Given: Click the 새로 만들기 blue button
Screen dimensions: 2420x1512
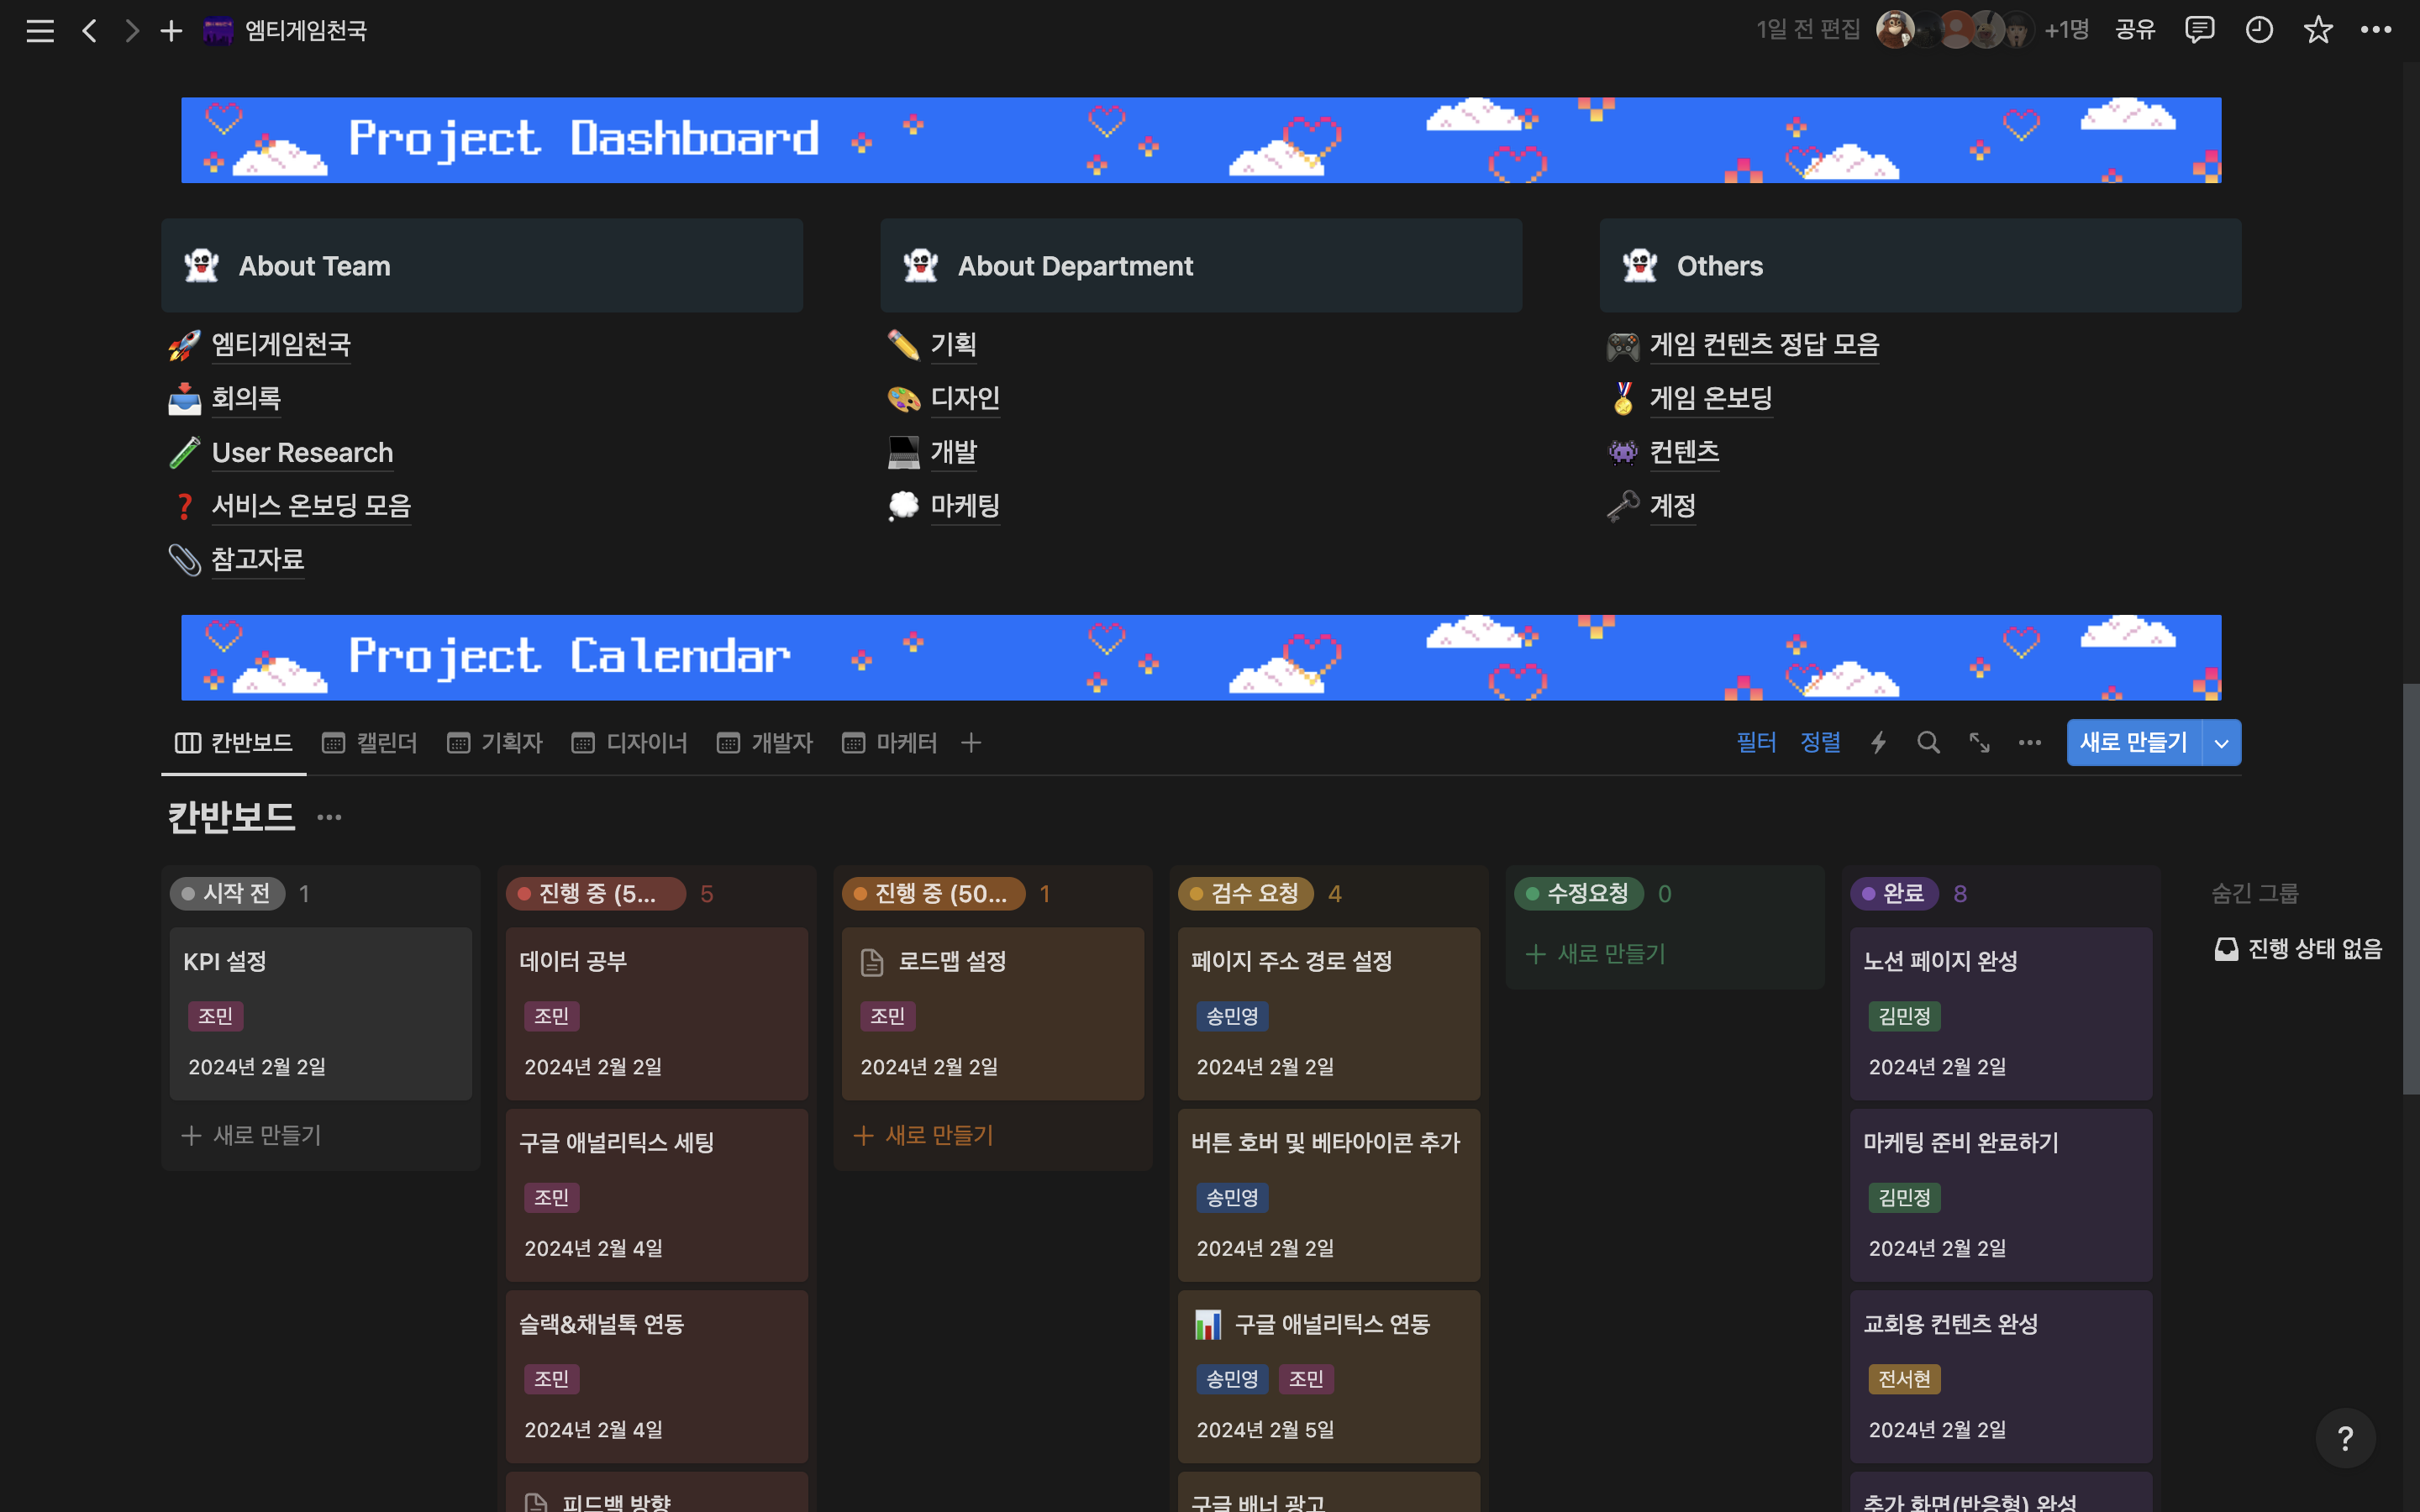Looking at the screenshot, I should tap(2134, 743).
